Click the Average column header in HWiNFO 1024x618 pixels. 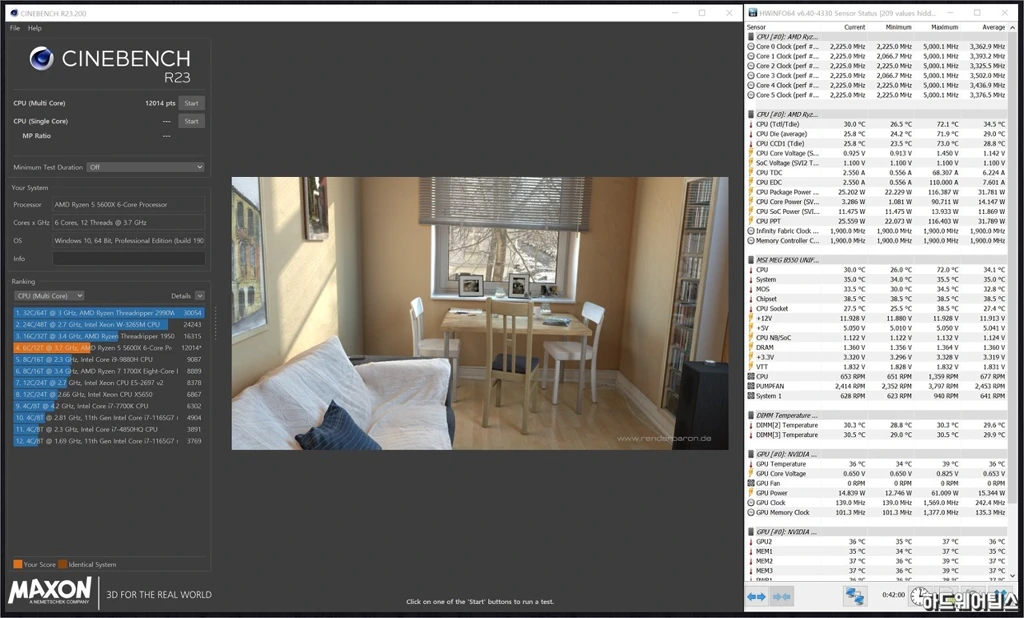pos(993,27)
